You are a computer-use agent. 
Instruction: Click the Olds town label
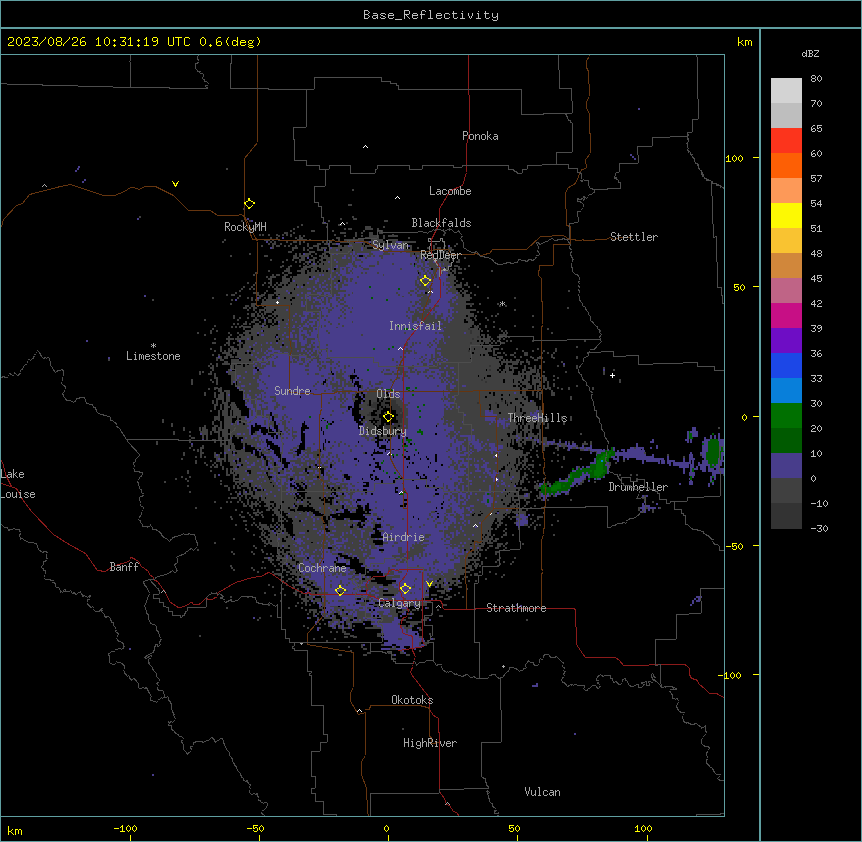[388, 394]
